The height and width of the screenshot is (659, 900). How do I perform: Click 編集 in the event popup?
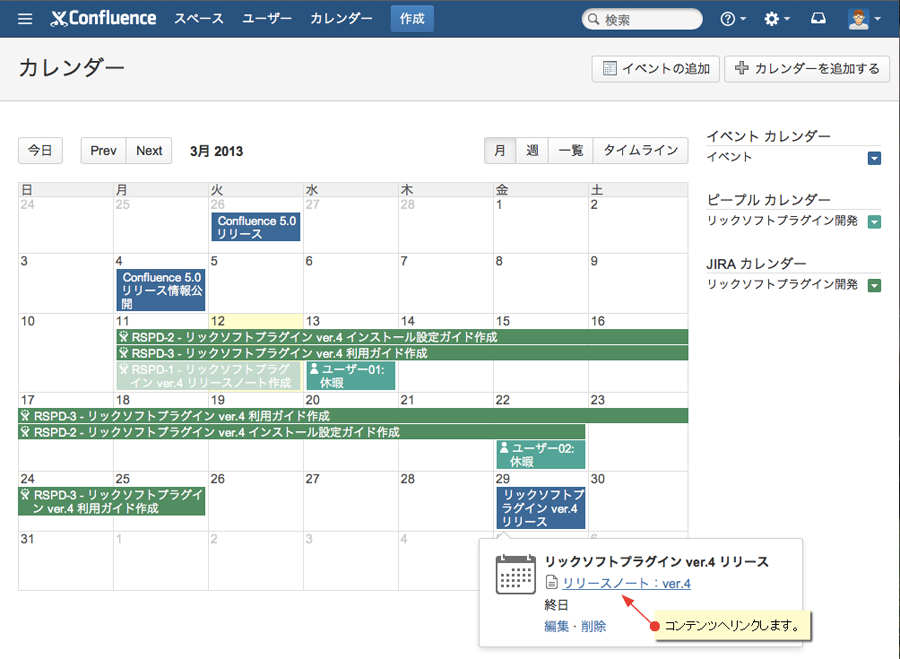pyautogui.click(x=556, y=626)
